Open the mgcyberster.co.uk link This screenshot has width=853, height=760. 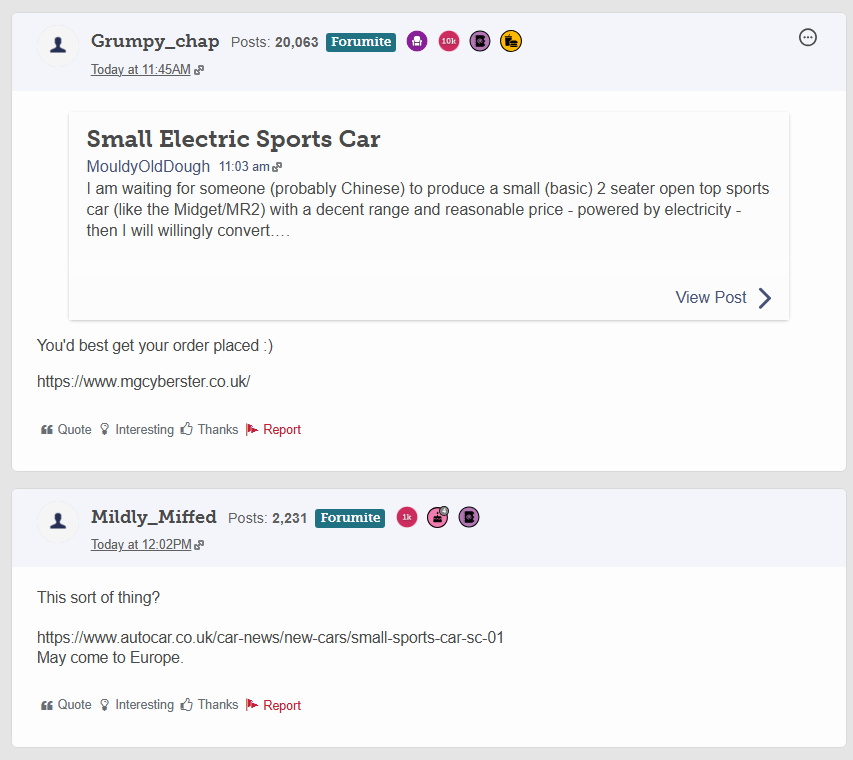point(143,381)
